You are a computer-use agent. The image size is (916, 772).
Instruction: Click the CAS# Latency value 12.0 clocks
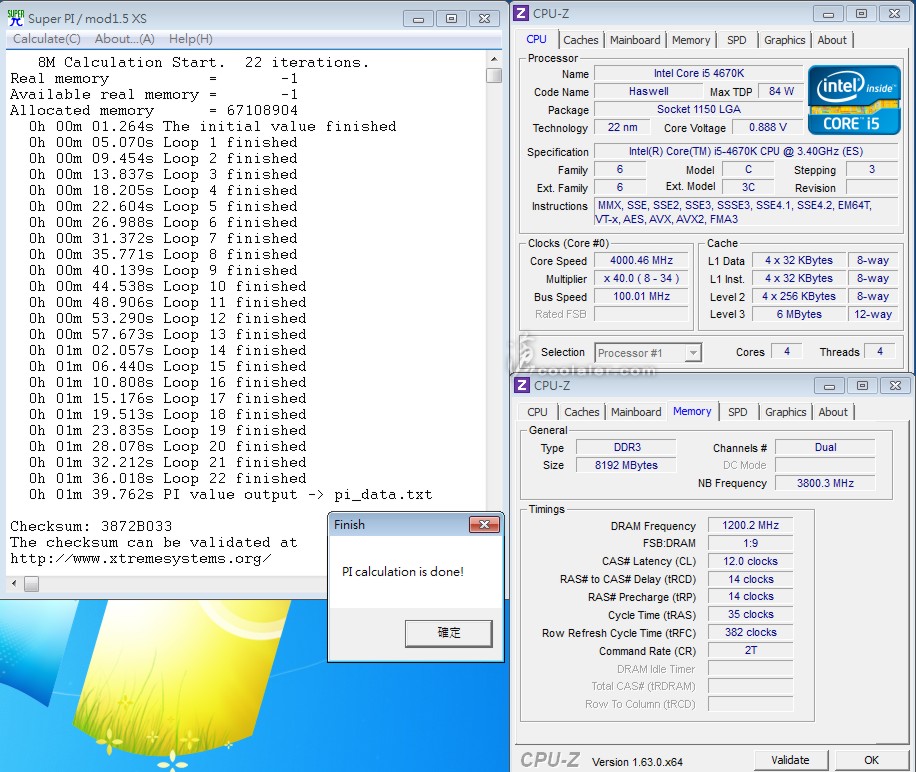tap(751, 561)
